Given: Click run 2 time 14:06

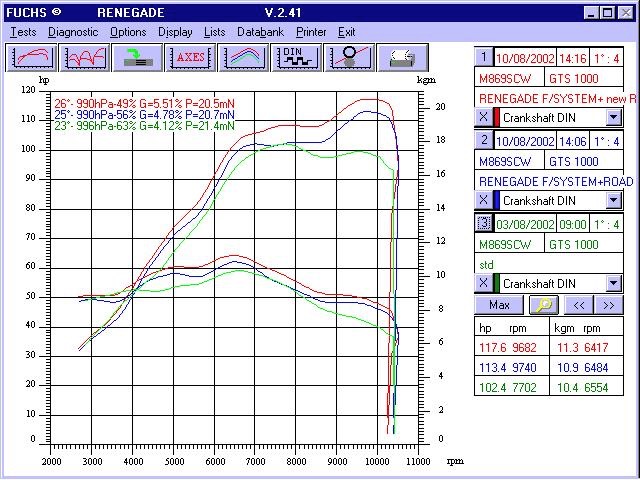Looking at the screenshot, I should tap(572, 142).
